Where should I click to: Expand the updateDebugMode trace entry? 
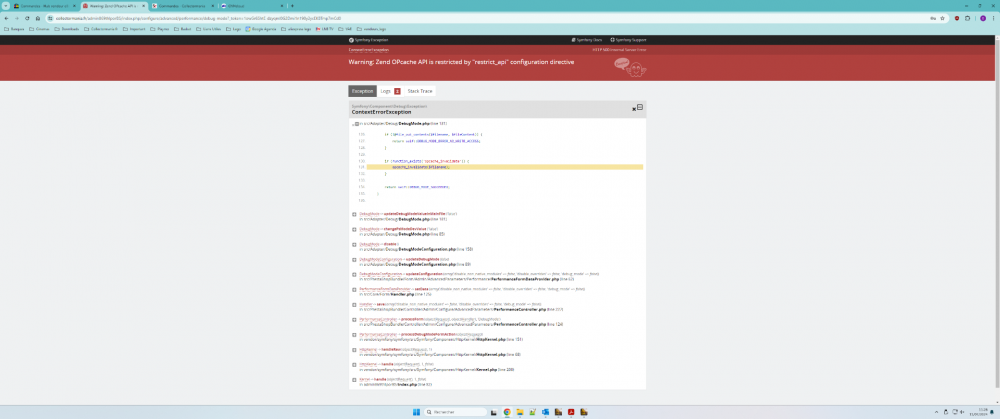coord(355,260)
